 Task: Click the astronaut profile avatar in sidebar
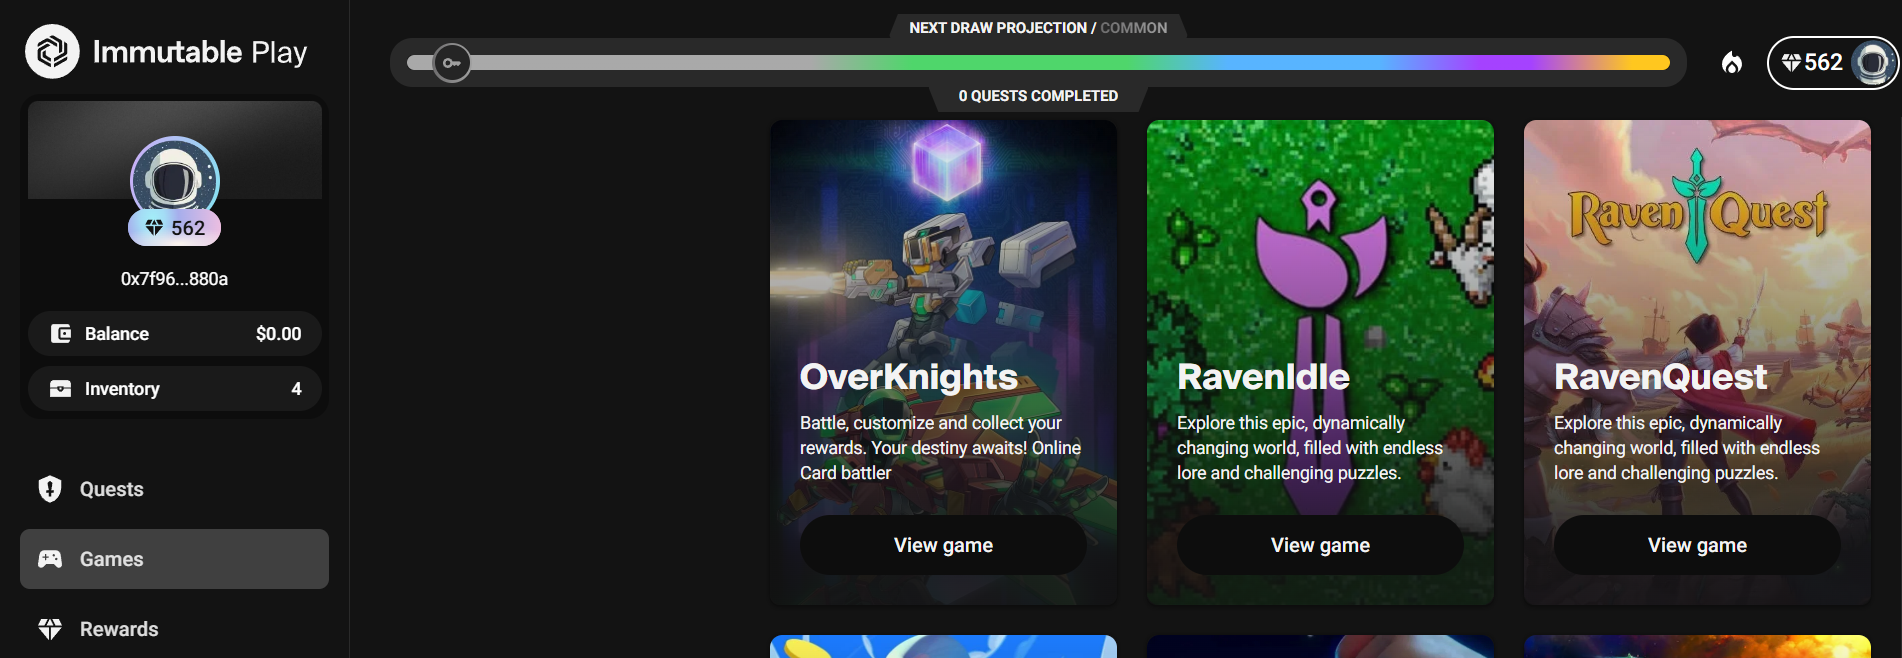coord(174,180)
